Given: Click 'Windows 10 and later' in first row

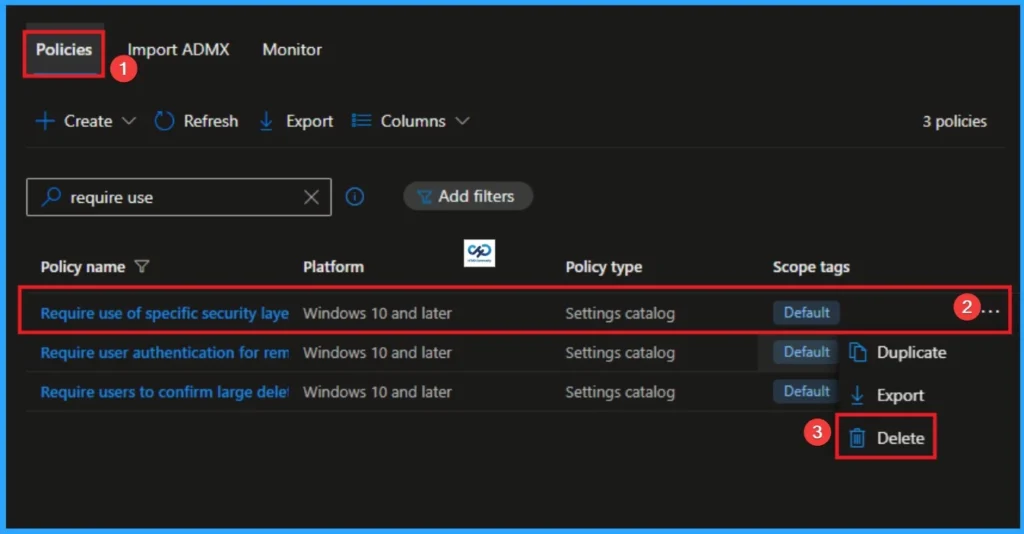Looking at the screenshot, I should [x=377, y=313].
